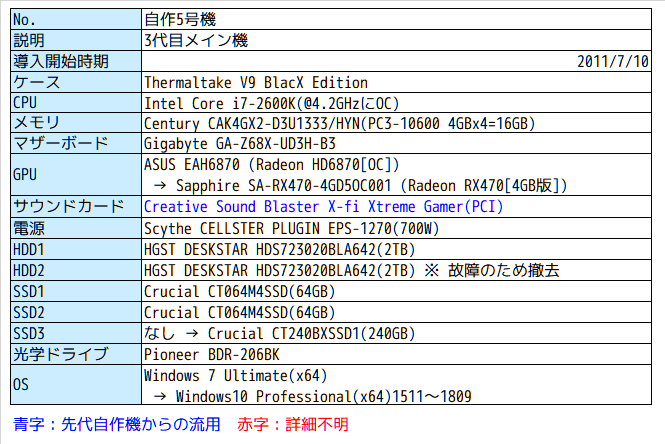Click the 'HDD1' row label
The width and height of the screenshot is (665, 444).
click(76, 249)
